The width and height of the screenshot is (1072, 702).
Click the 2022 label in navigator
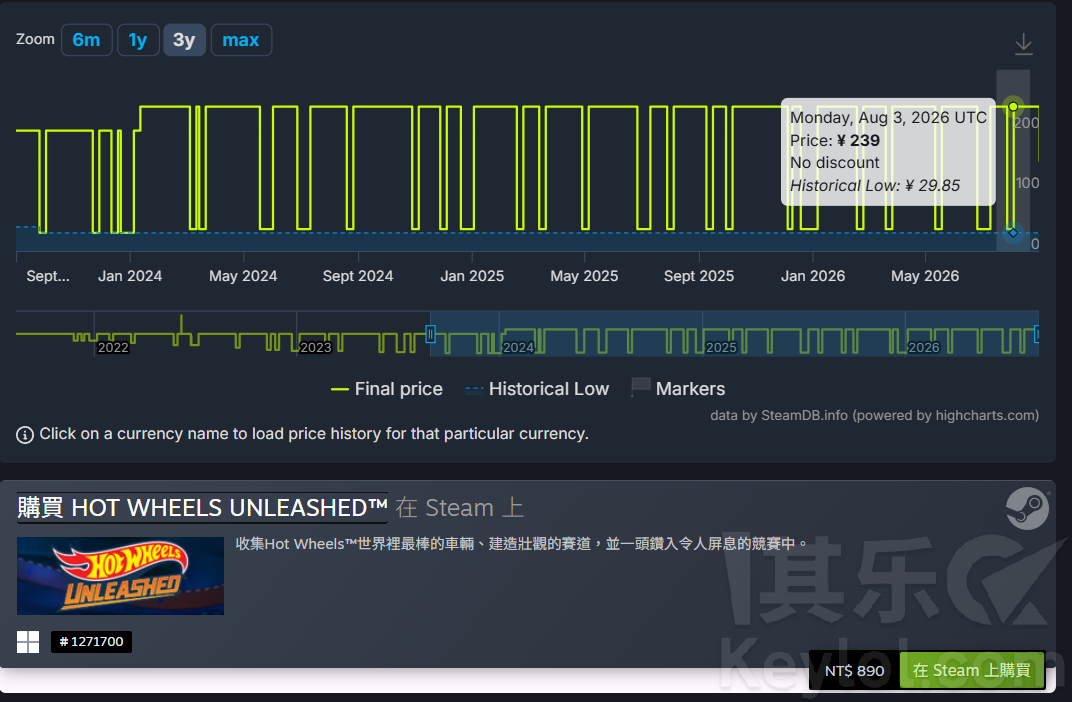pos(113,347)
